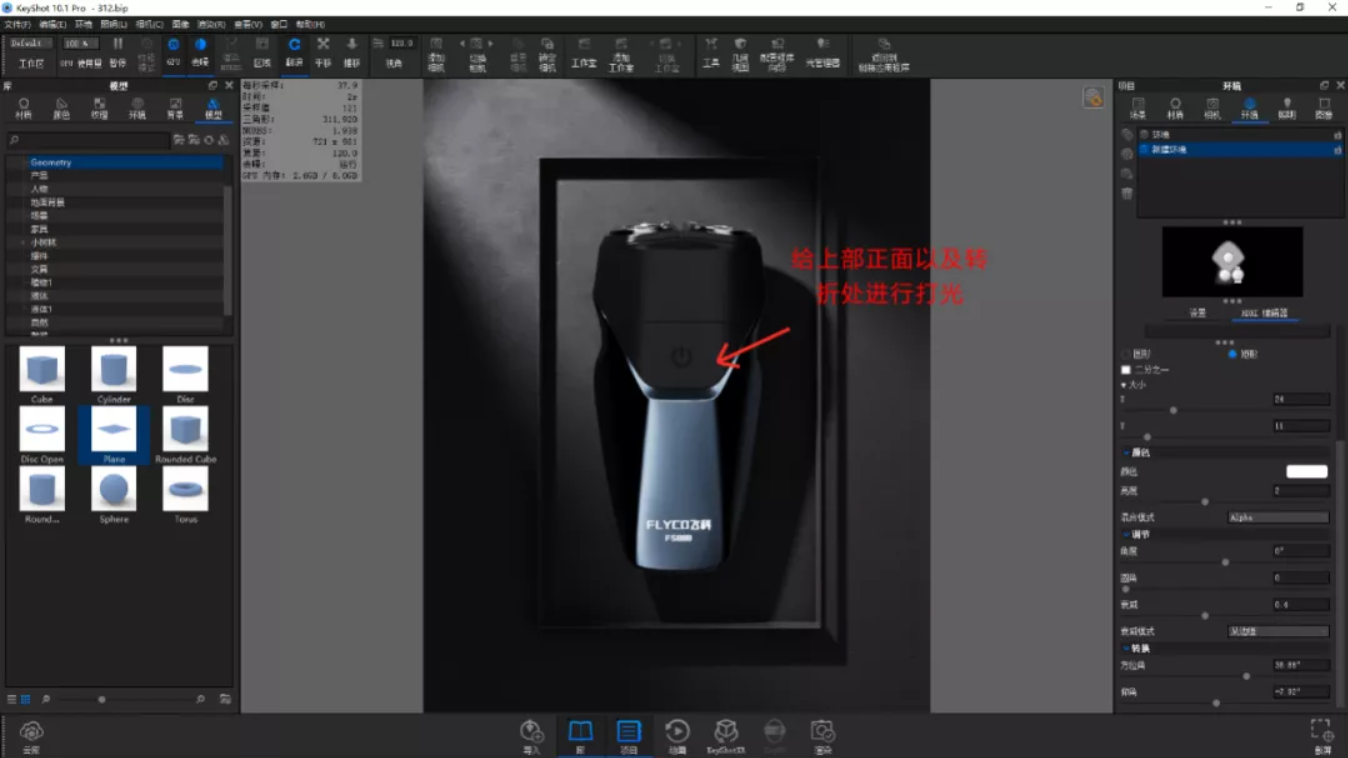The image size is (1348, 758).
Task: Click the Animation icon in bottom bar
Action: (677, 737)
